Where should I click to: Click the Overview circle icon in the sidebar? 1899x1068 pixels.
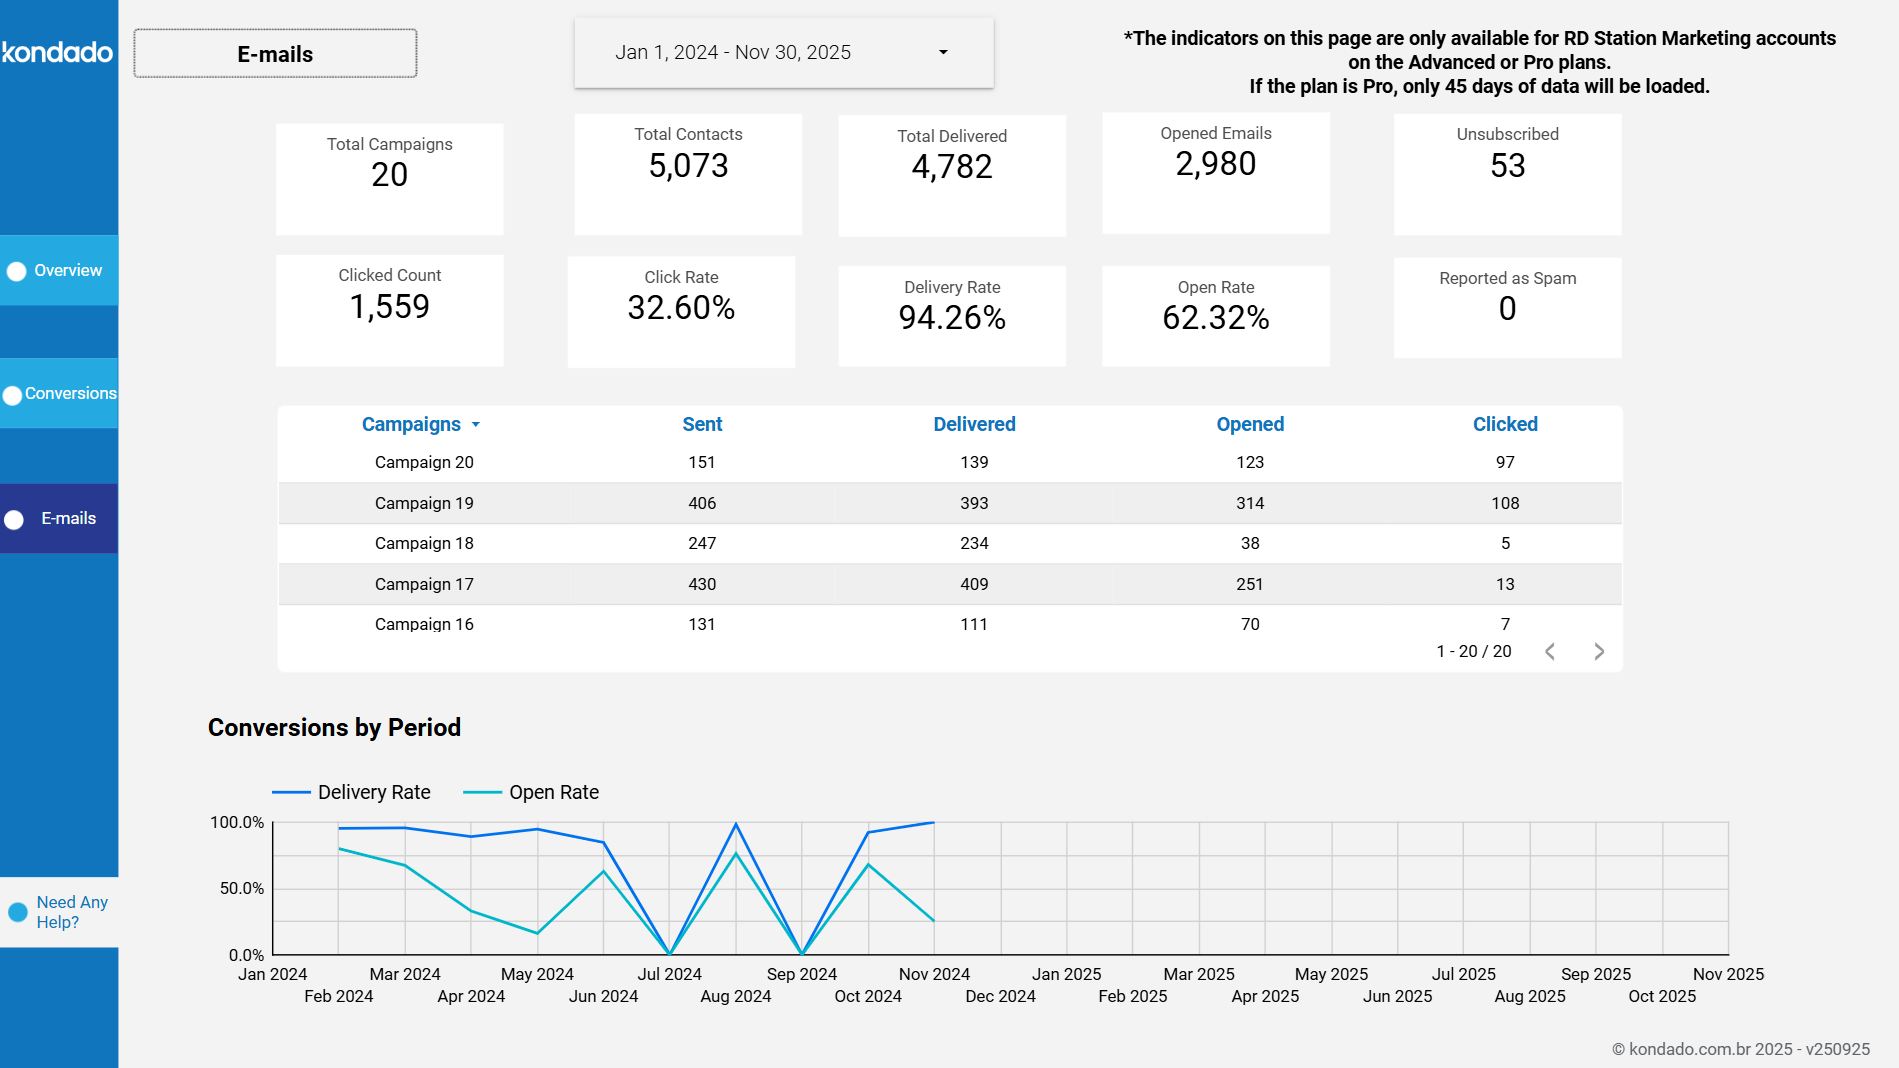15,270
